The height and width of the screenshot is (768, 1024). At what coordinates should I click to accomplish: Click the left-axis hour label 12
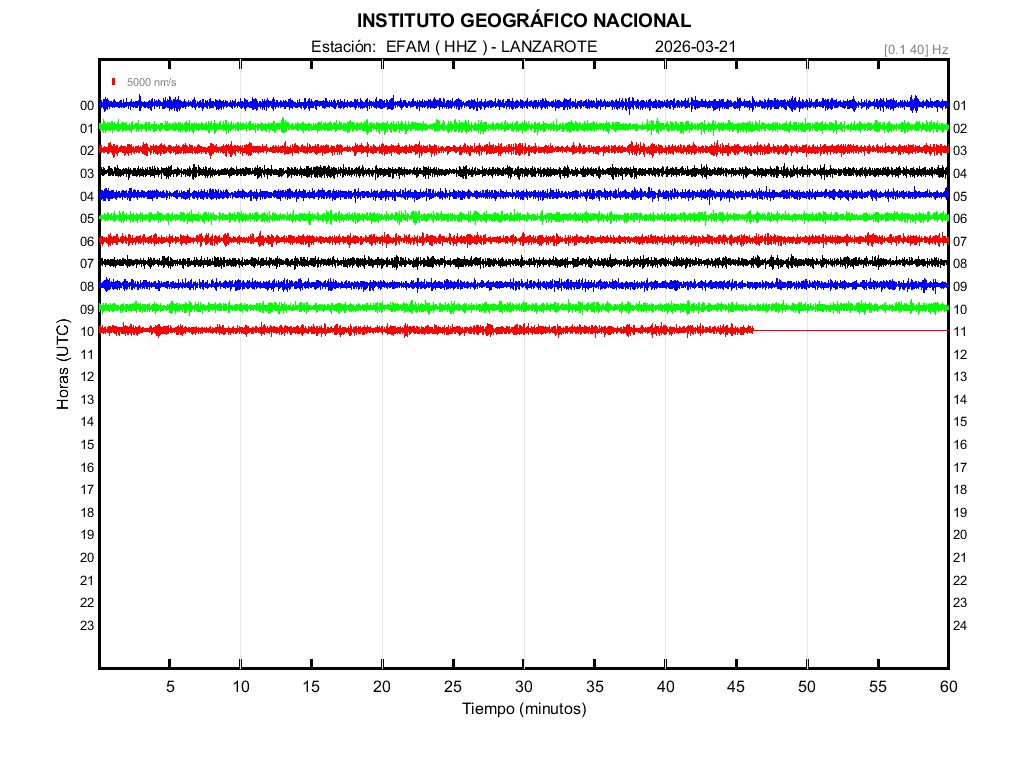pyautogui.click(x=87, y=377)
